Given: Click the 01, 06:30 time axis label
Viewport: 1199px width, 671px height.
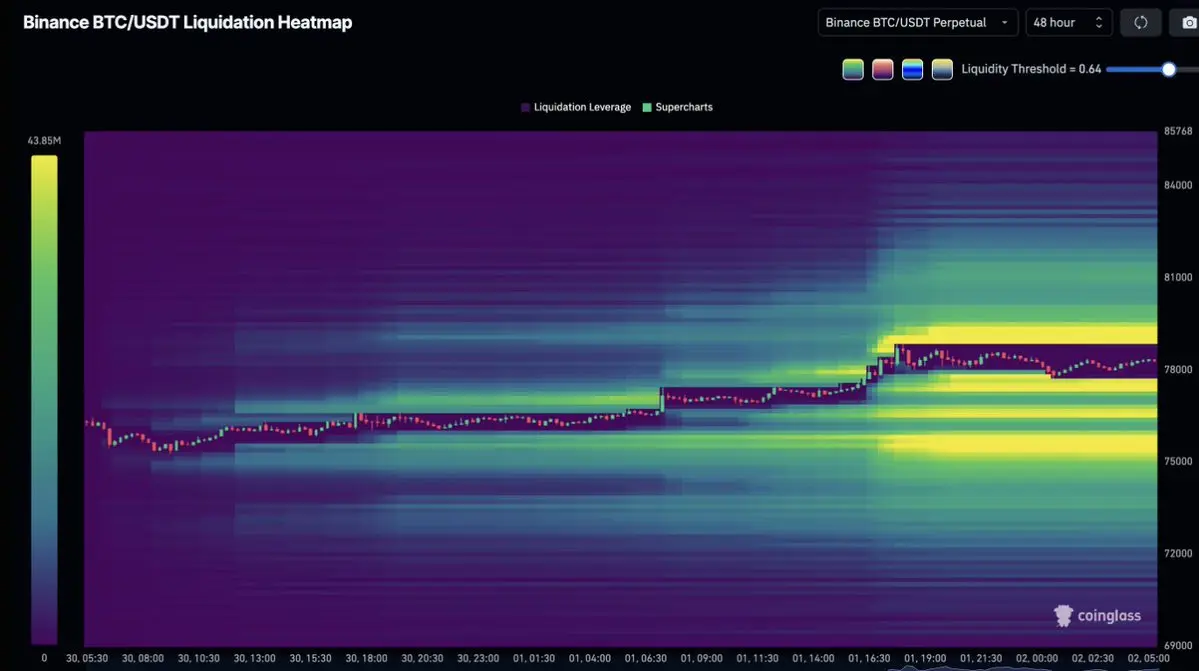Looking at the screenshot, I should 645,658.
